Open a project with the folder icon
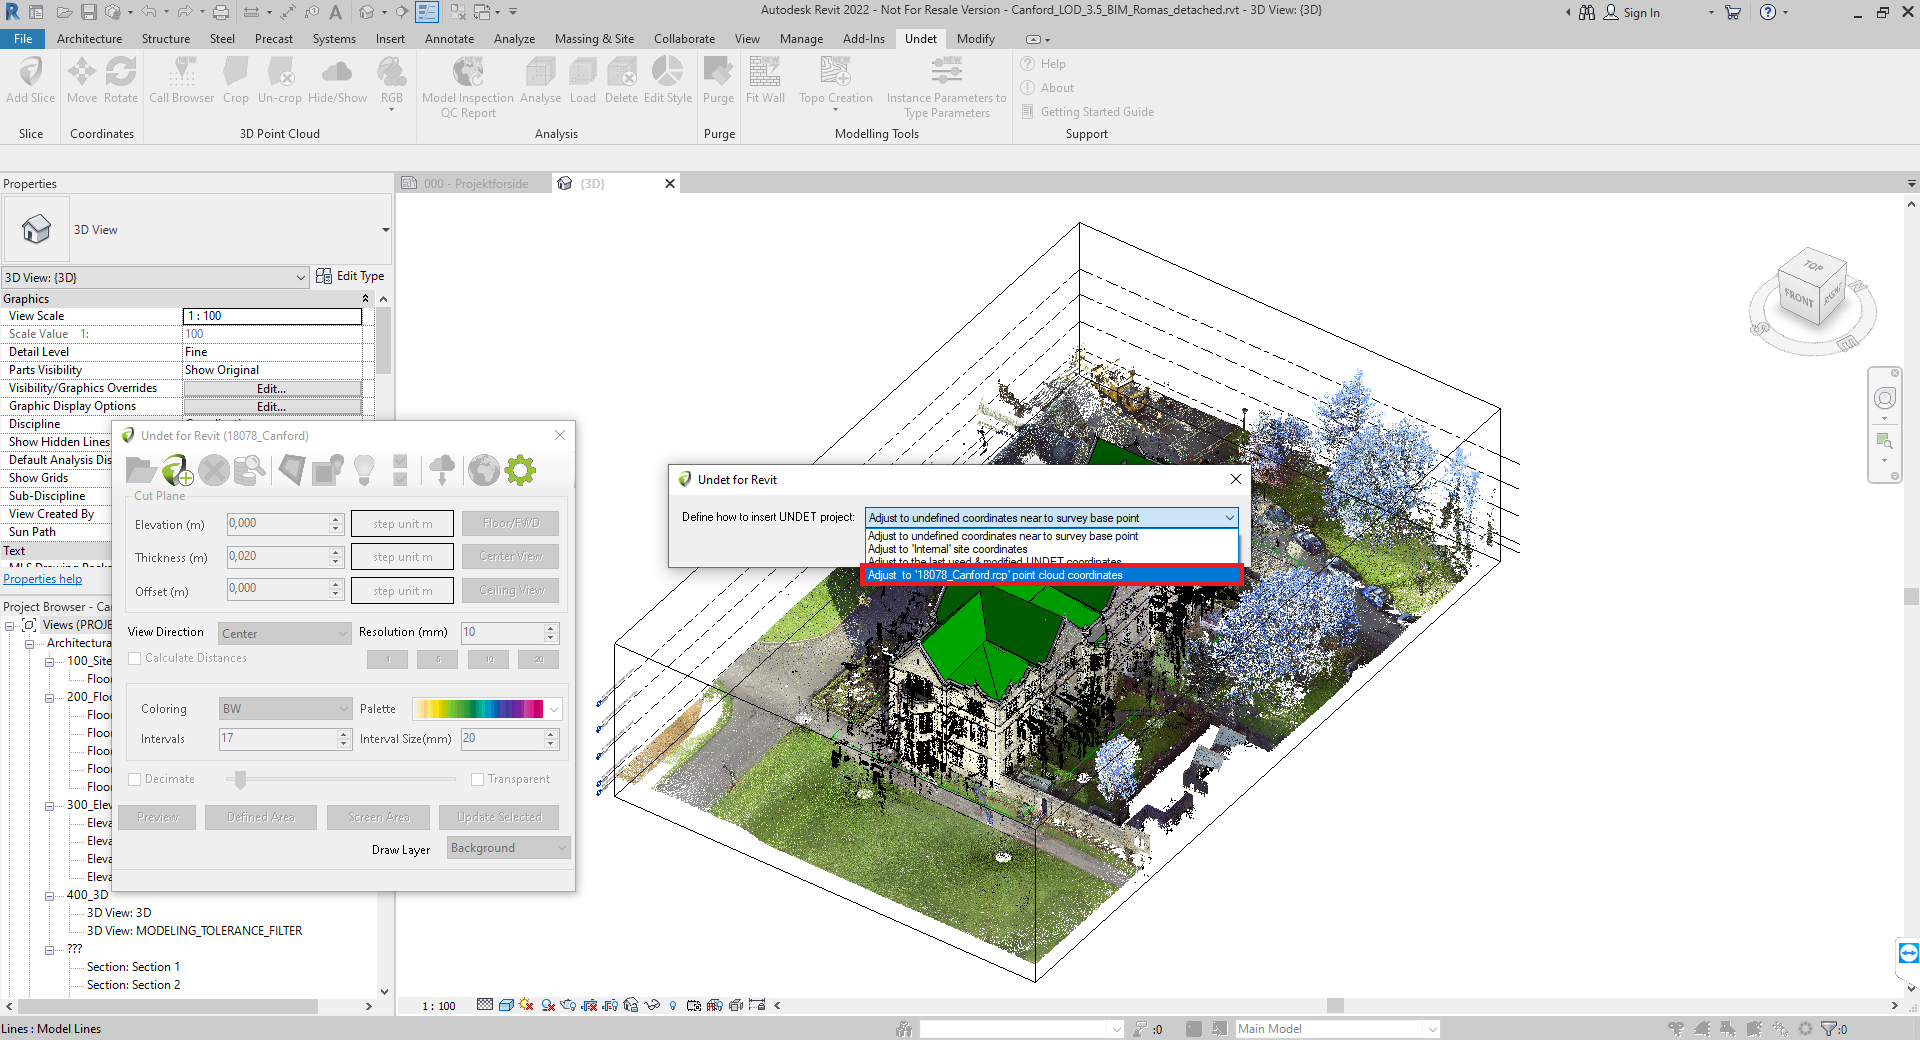Screen dimensions: 1920x1040 (139, 470)
